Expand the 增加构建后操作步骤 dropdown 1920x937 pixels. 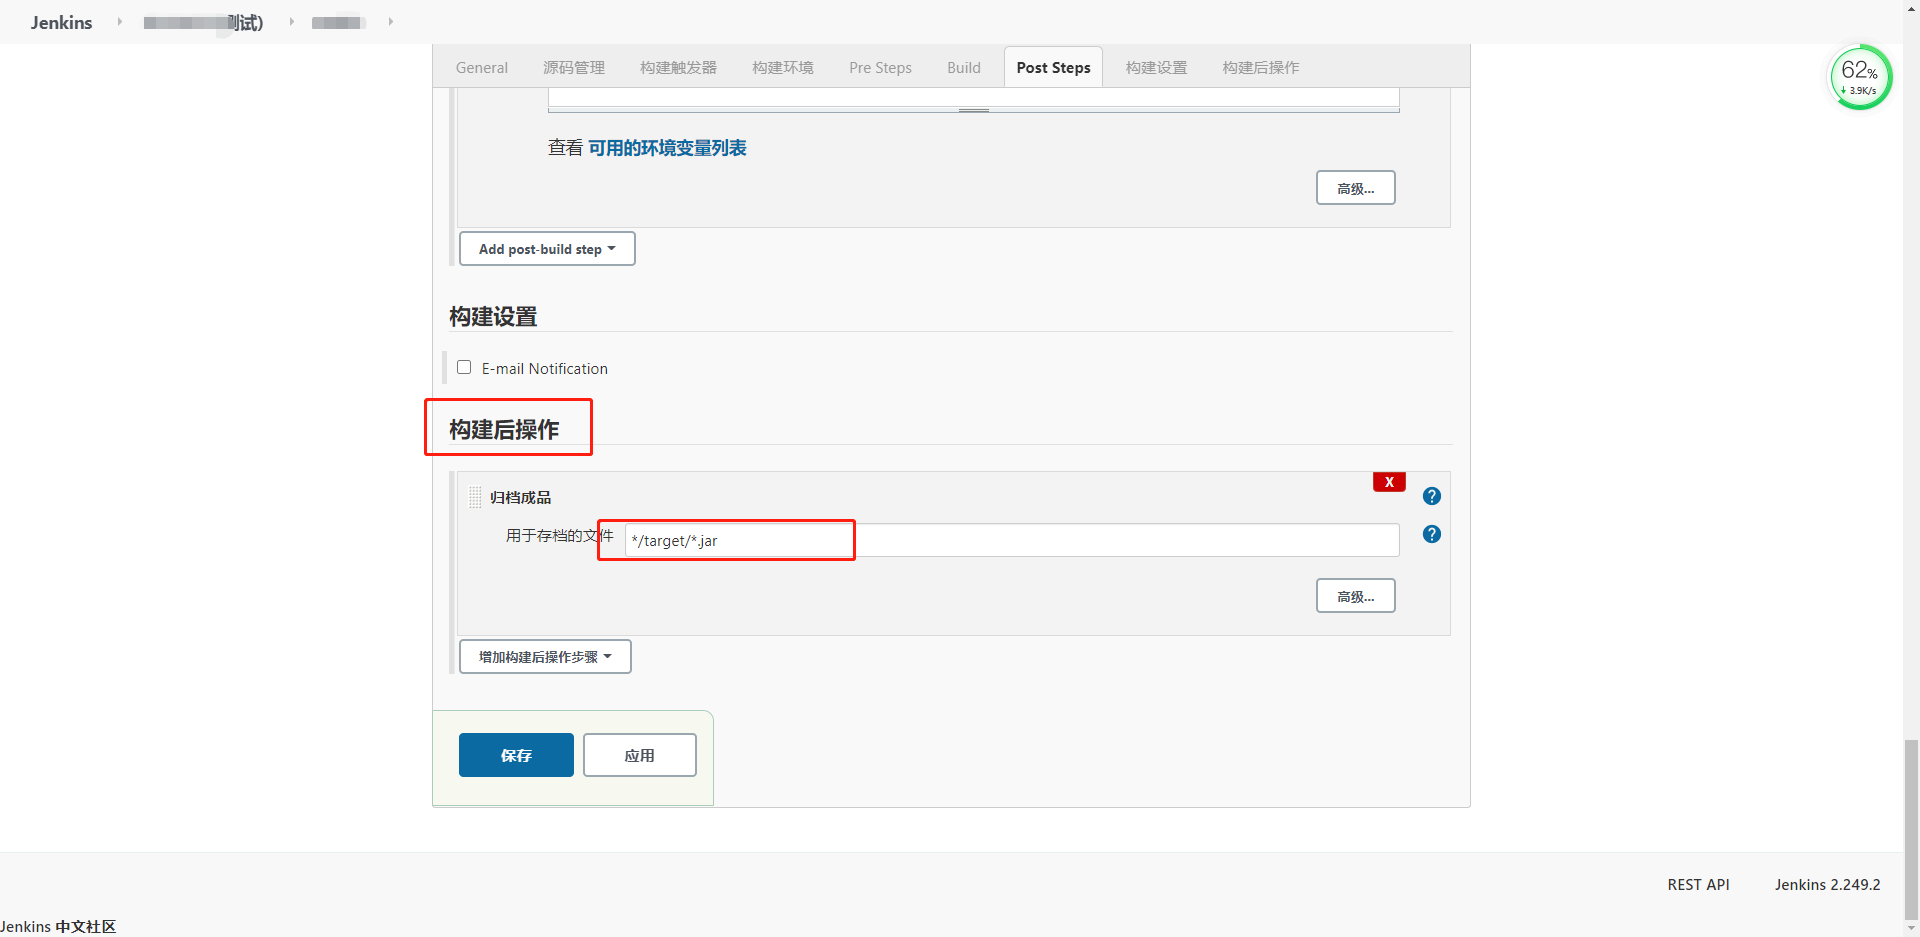545,657
